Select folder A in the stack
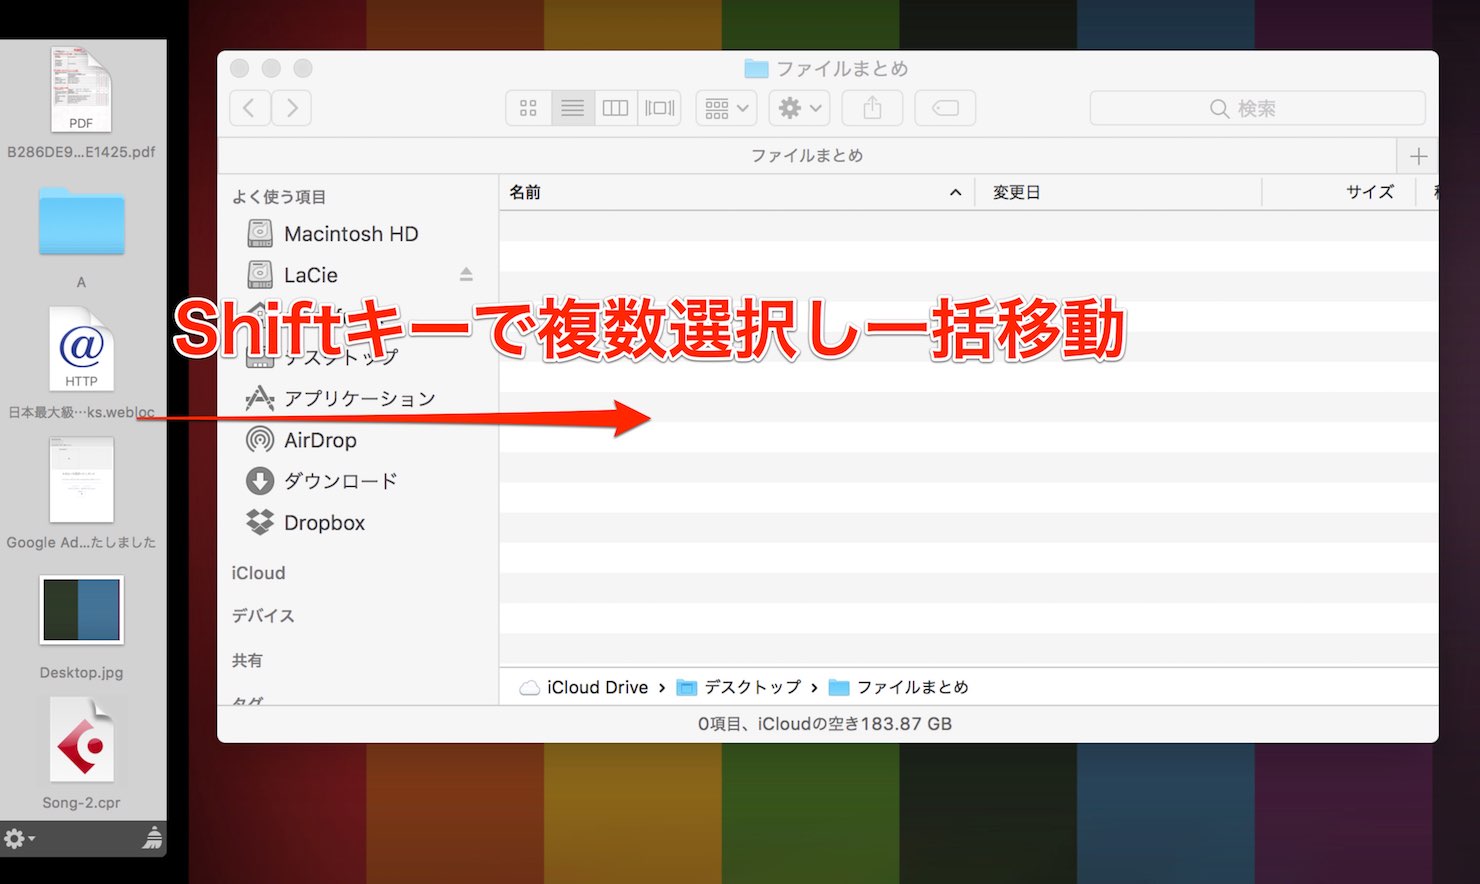 [x=81, y=236]
